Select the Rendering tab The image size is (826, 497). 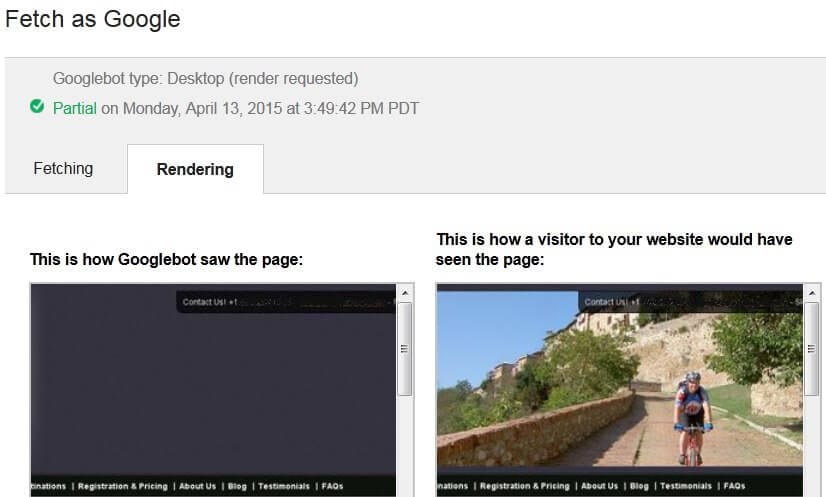pyautogui.click(x=195, y=169)
